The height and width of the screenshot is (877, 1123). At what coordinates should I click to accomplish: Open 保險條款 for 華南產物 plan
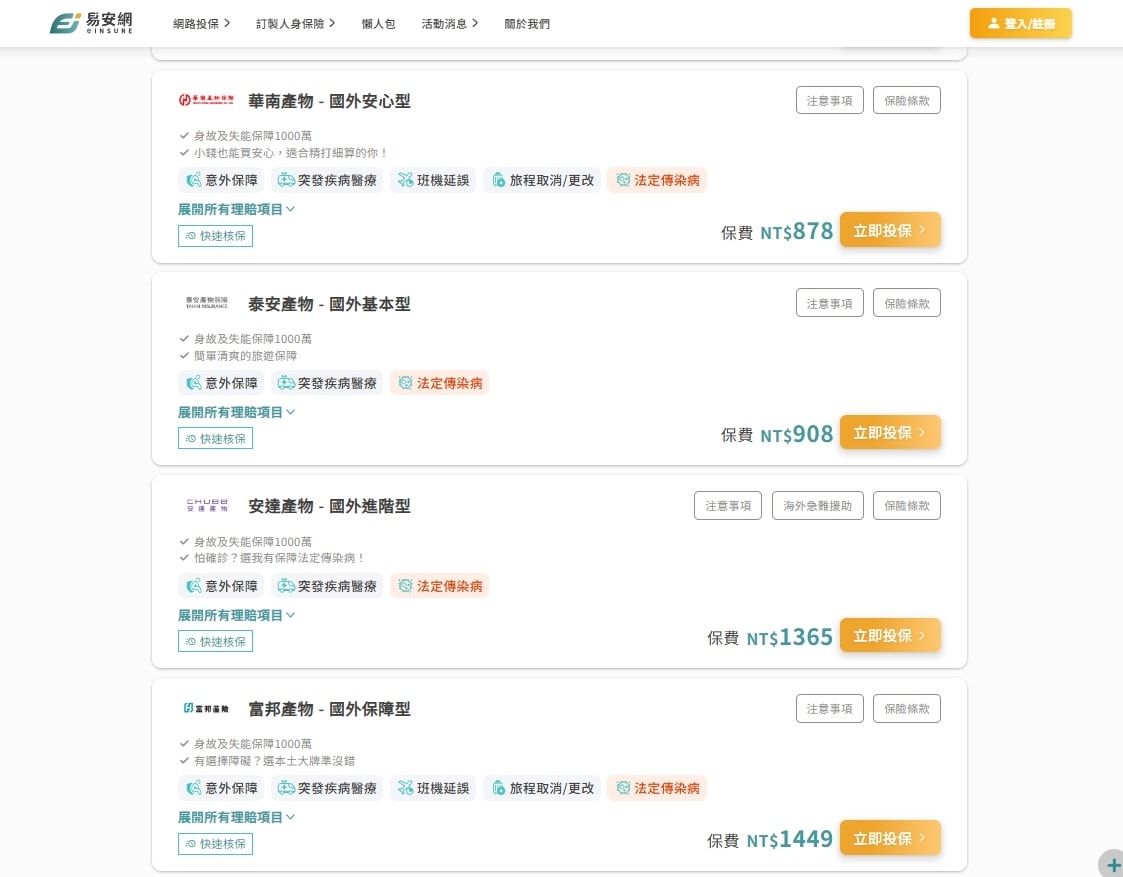point(907,100)
